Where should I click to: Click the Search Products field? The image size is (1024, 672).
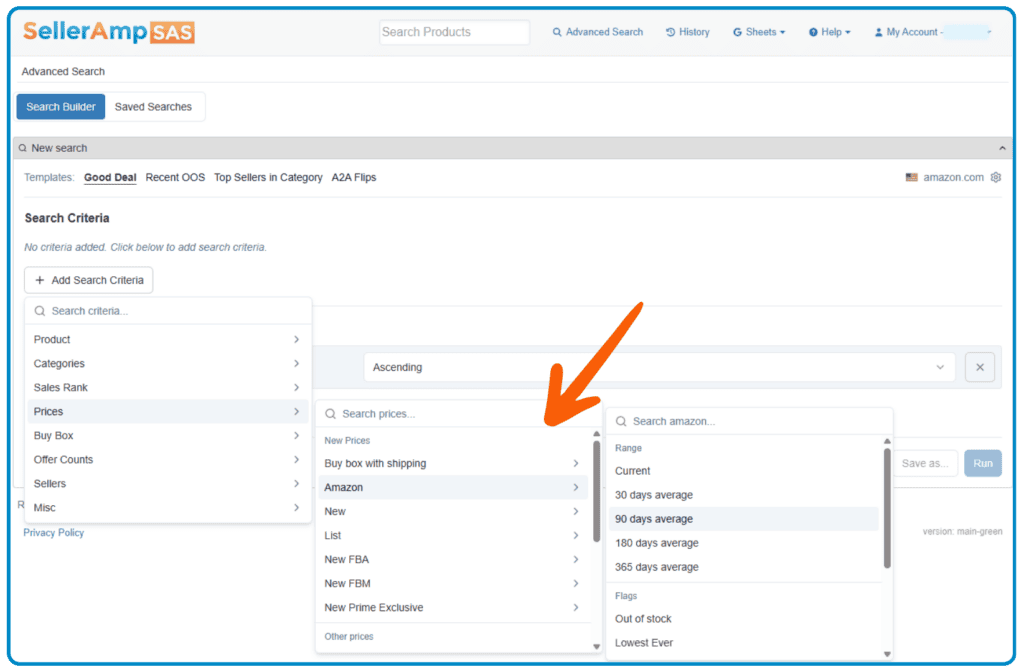(x=454, y=32)
